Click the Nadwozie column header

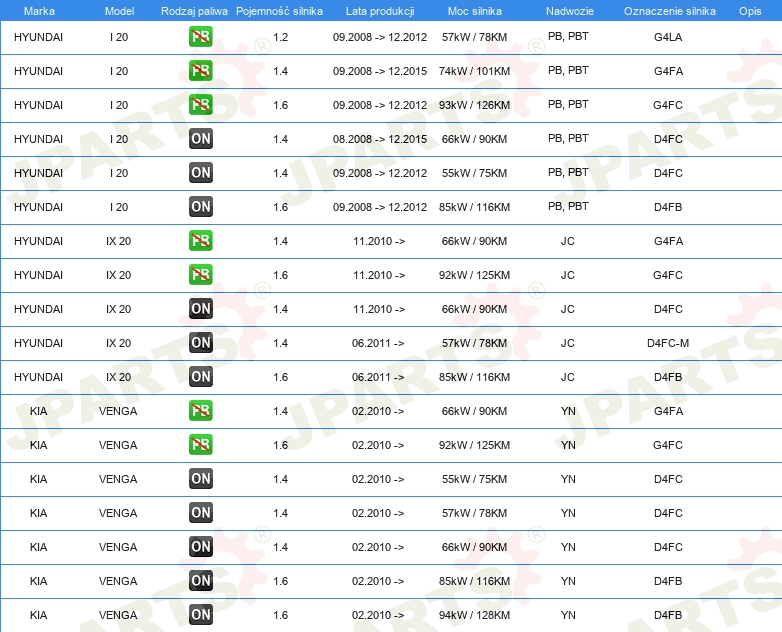point(570,11)
